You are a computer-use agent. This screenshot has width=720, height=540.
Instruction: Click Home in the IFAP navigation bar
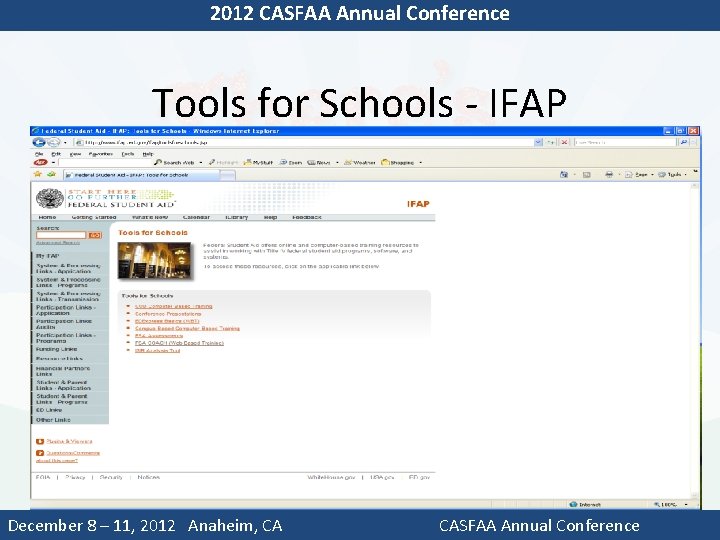tap(47, 218)
